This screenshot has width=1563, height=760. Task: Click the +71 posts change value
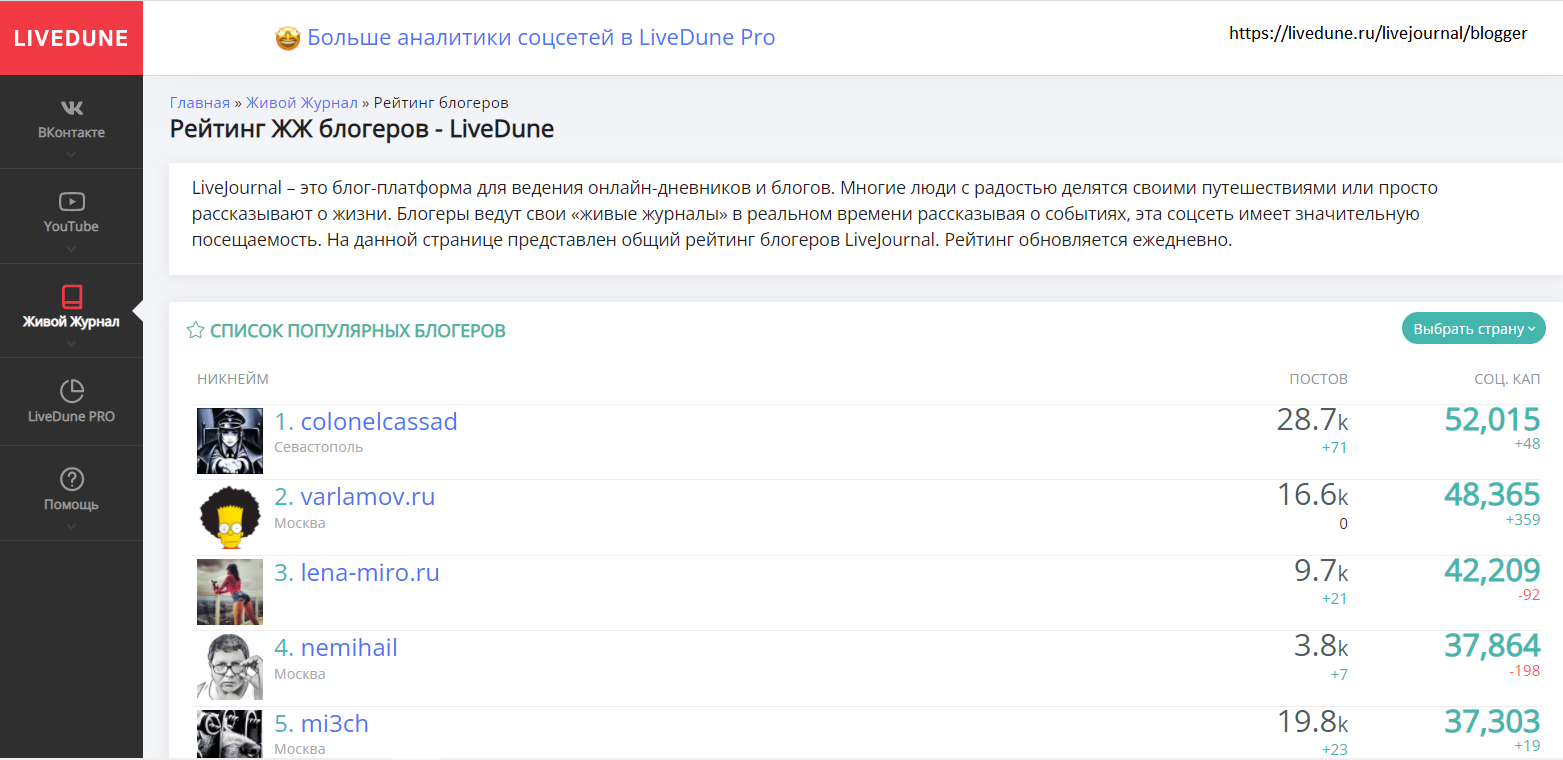1335,448
